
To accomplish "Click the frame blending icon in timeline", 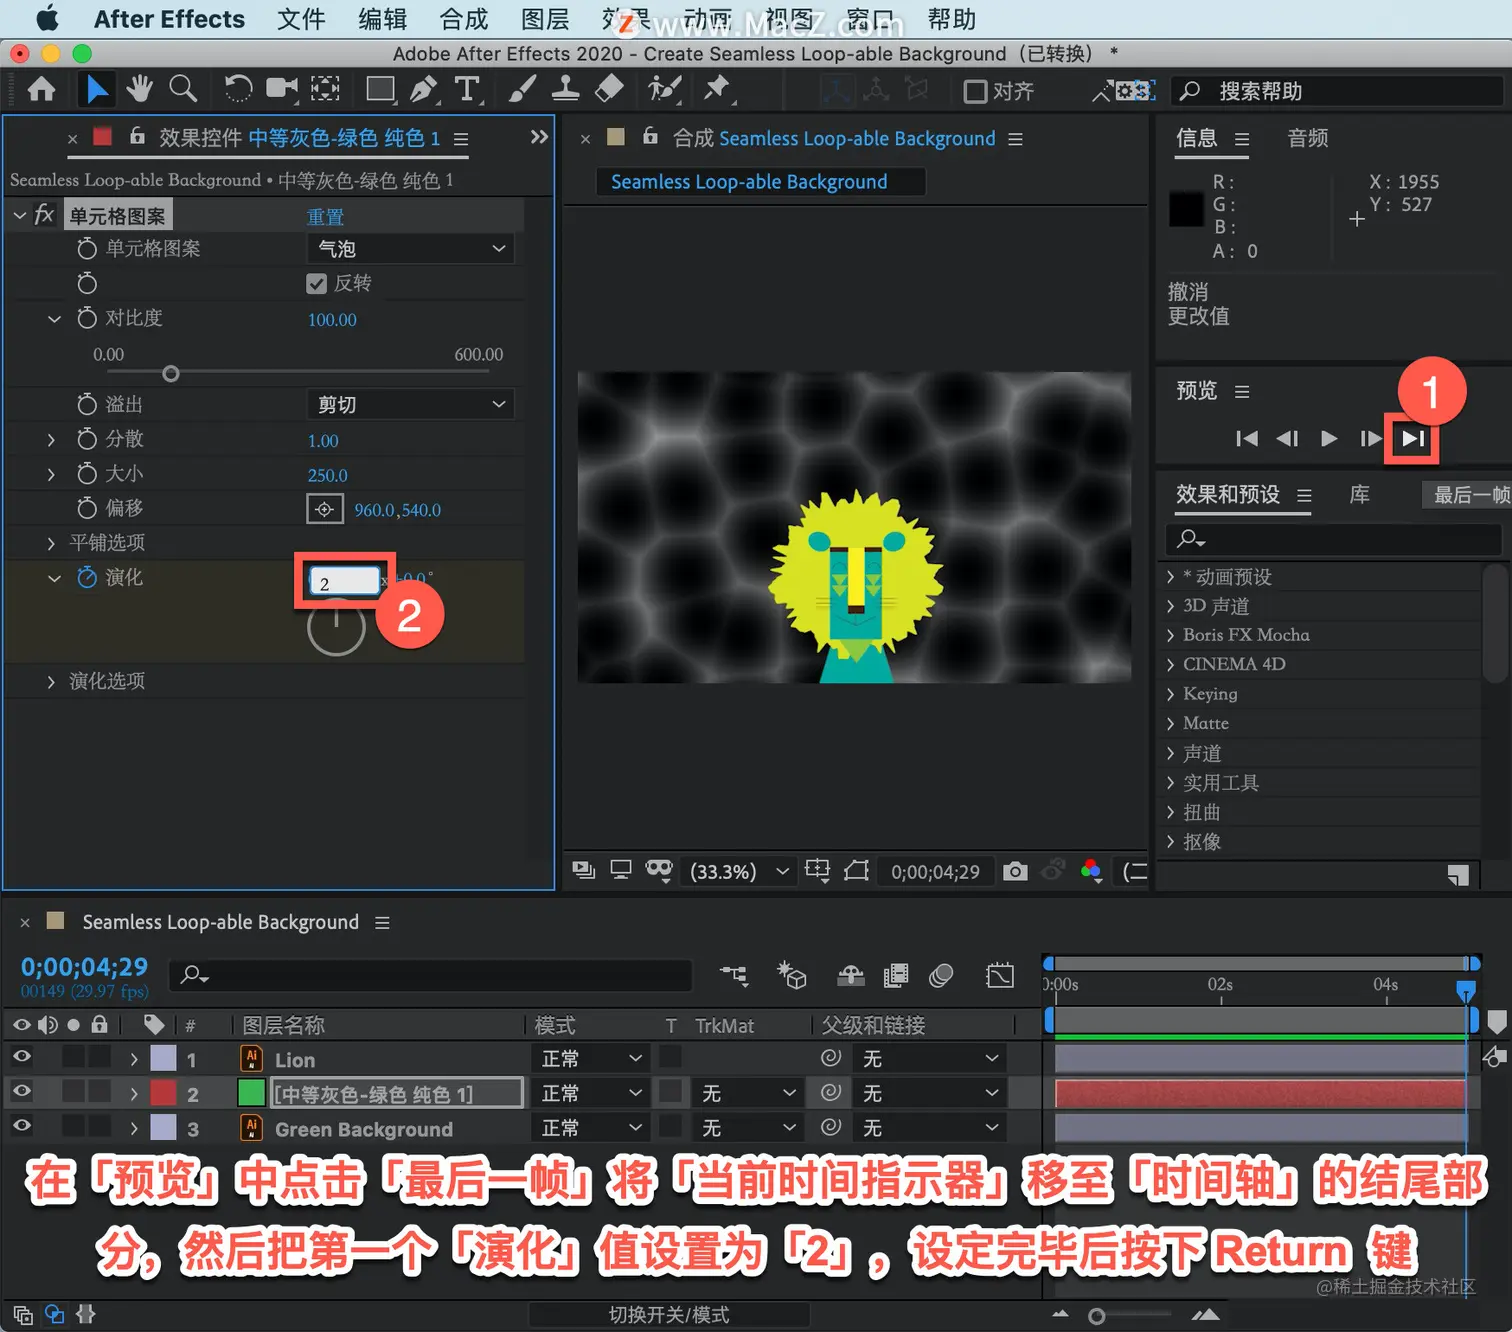I will click(x=896, y=975).
